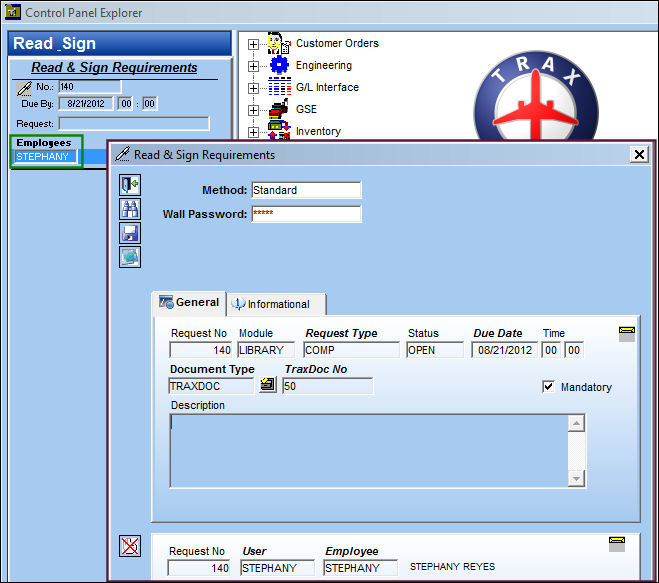This screenshot has height=583, width=659.
Task: Select the GSE tree label
Action: [x=306, y=109]
